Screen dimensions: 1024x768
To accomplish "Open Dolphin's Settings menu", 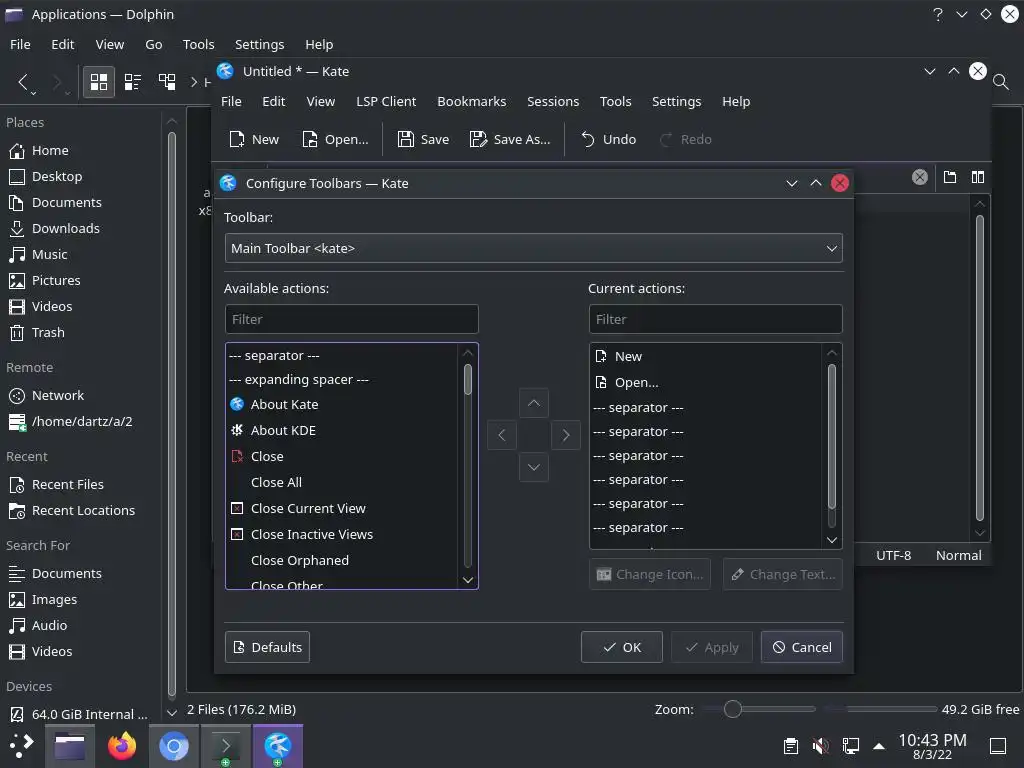I will [259, 44].
